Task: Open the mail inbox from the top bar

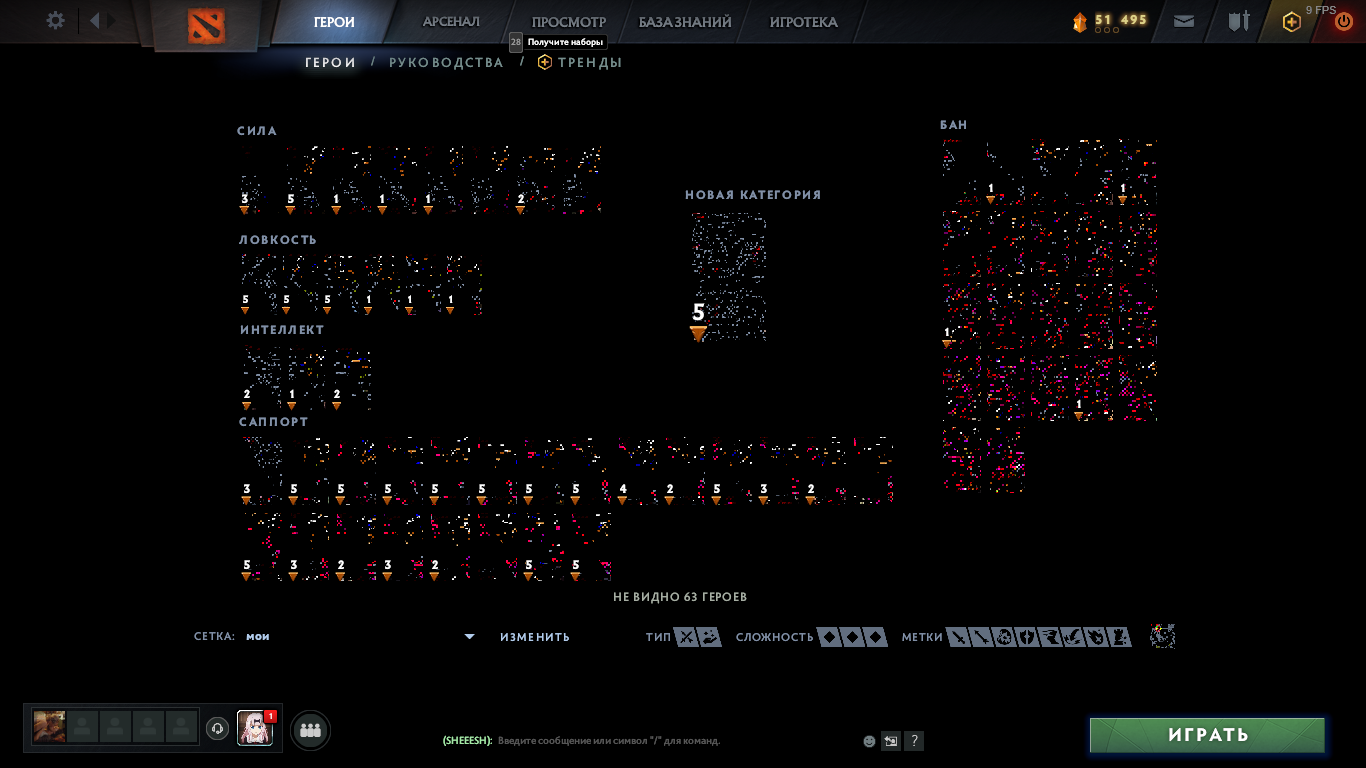Action: point(1184,21)
